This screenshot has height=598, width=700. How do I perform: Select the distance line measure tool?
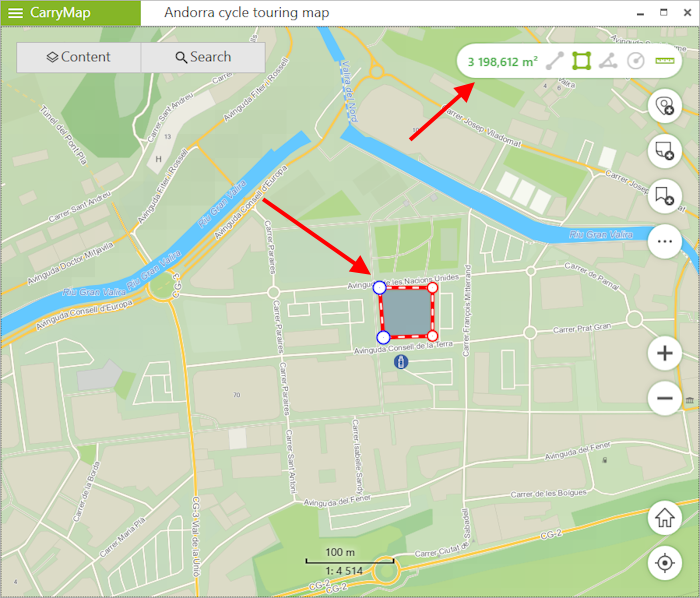tap(555, 61)
